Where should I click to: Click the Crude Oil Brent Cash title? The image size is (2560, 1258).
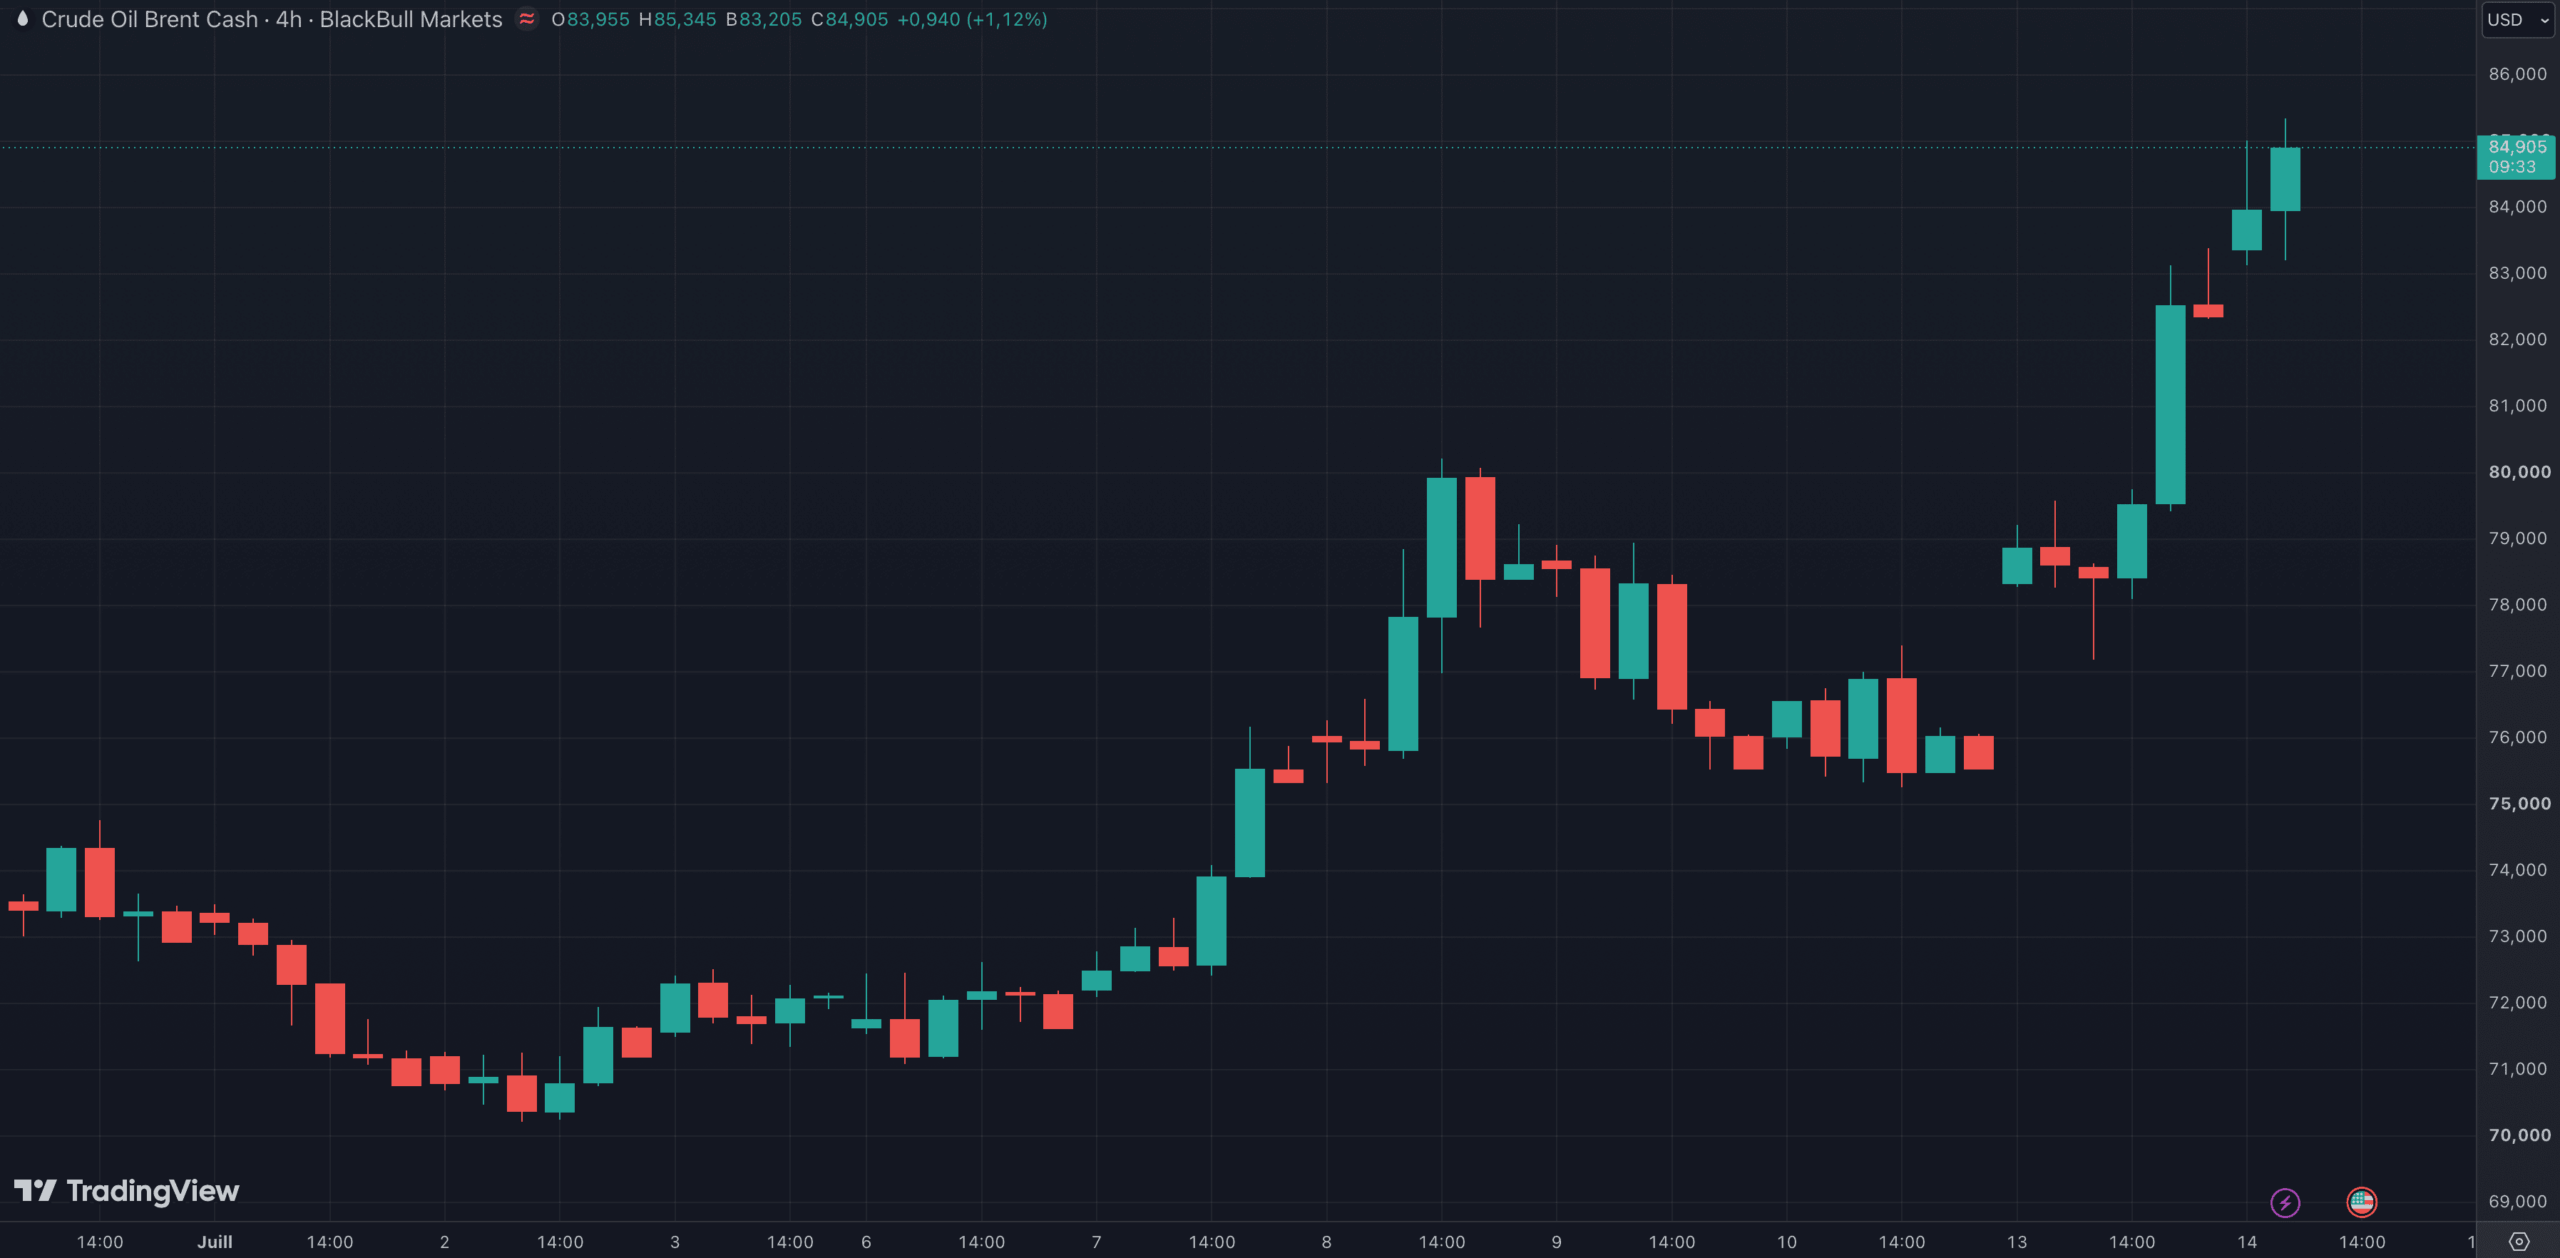click(150, 19)
